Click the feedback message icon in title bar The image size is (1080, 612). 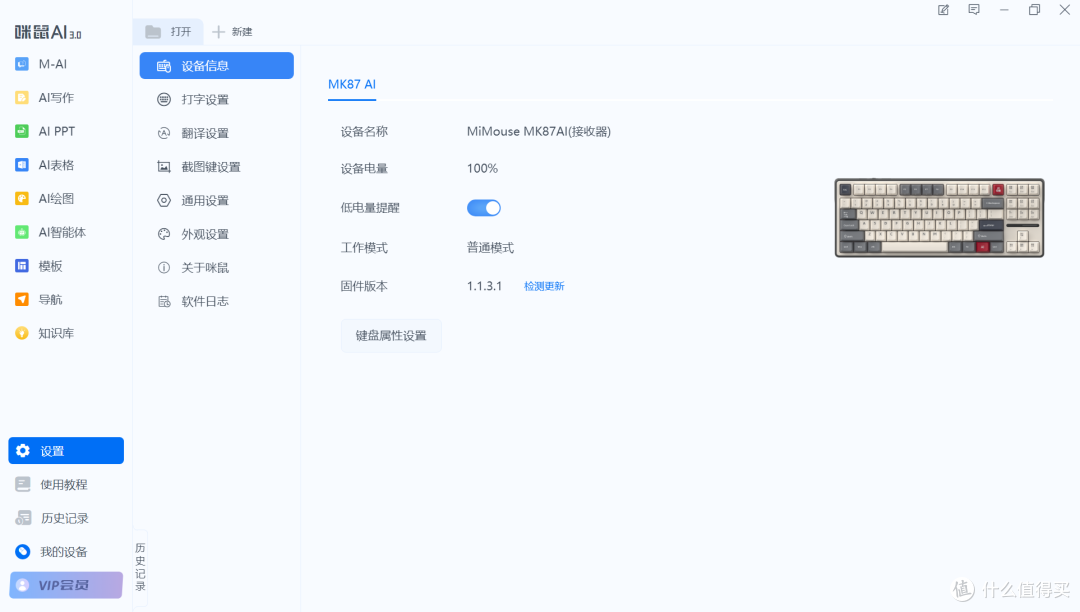pyautogui.click(x=974, y=10)
